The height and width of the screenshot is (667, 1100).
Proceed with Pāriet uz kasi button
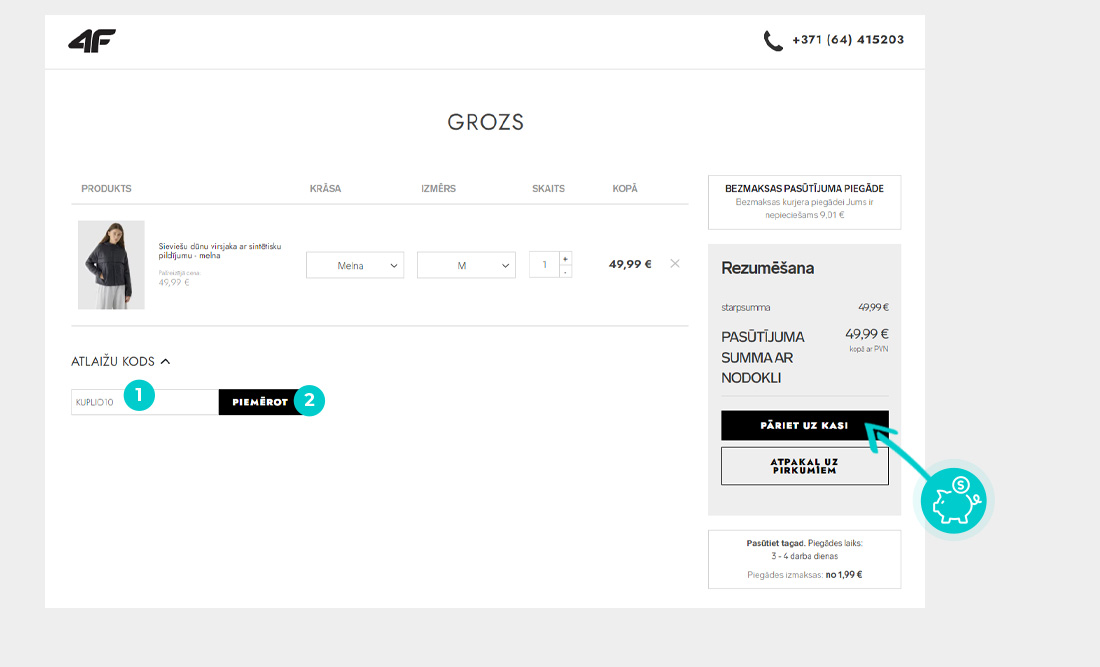pos(804,425)
